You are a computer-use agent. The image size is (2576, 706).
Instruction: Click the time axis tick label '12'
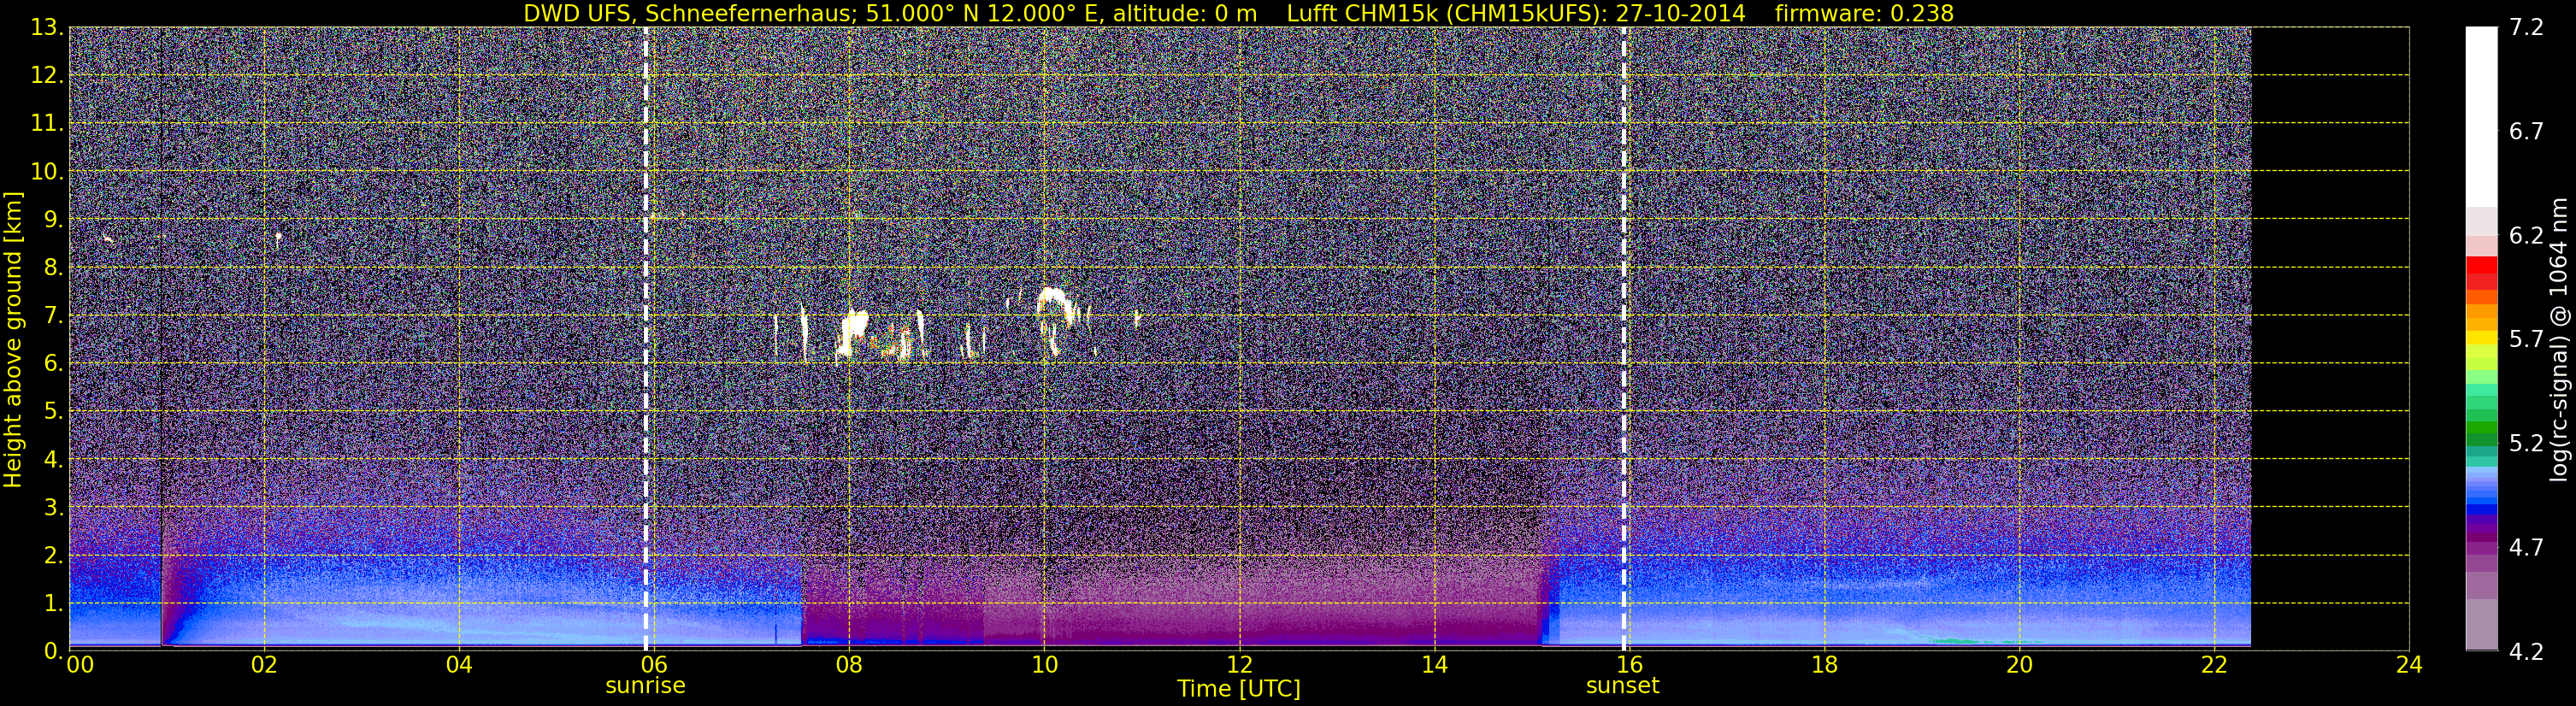click(x=1239, y=665)
